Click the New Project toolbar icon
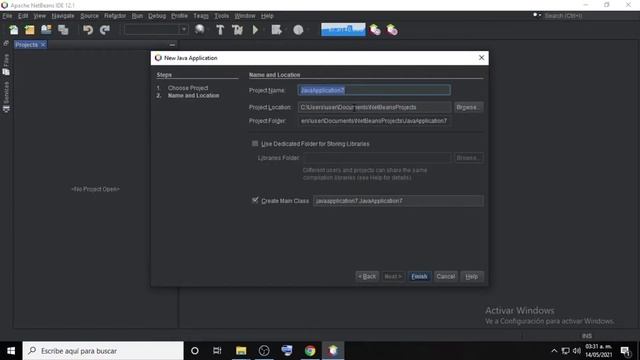Image resolution: width=640 pixels, height=360 pixels. [x=30, y=30]
